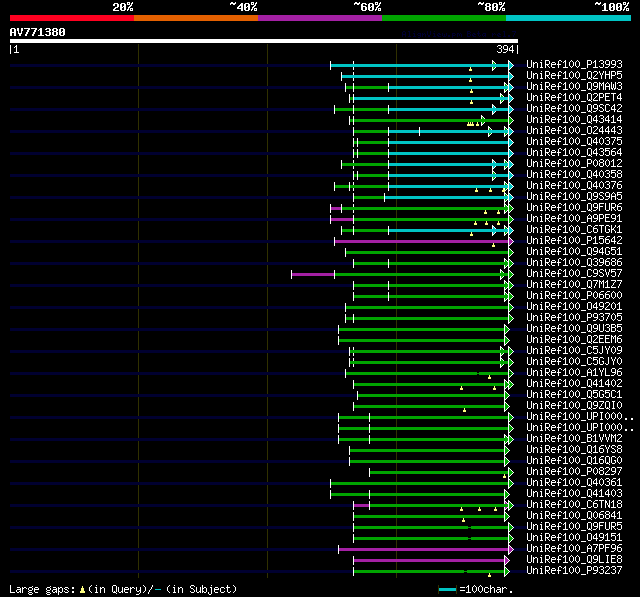Select the UniRef100_Q5G5C1 label
Image resolution: width=640 pixels, height=597 pixels.
coord(574,395)
